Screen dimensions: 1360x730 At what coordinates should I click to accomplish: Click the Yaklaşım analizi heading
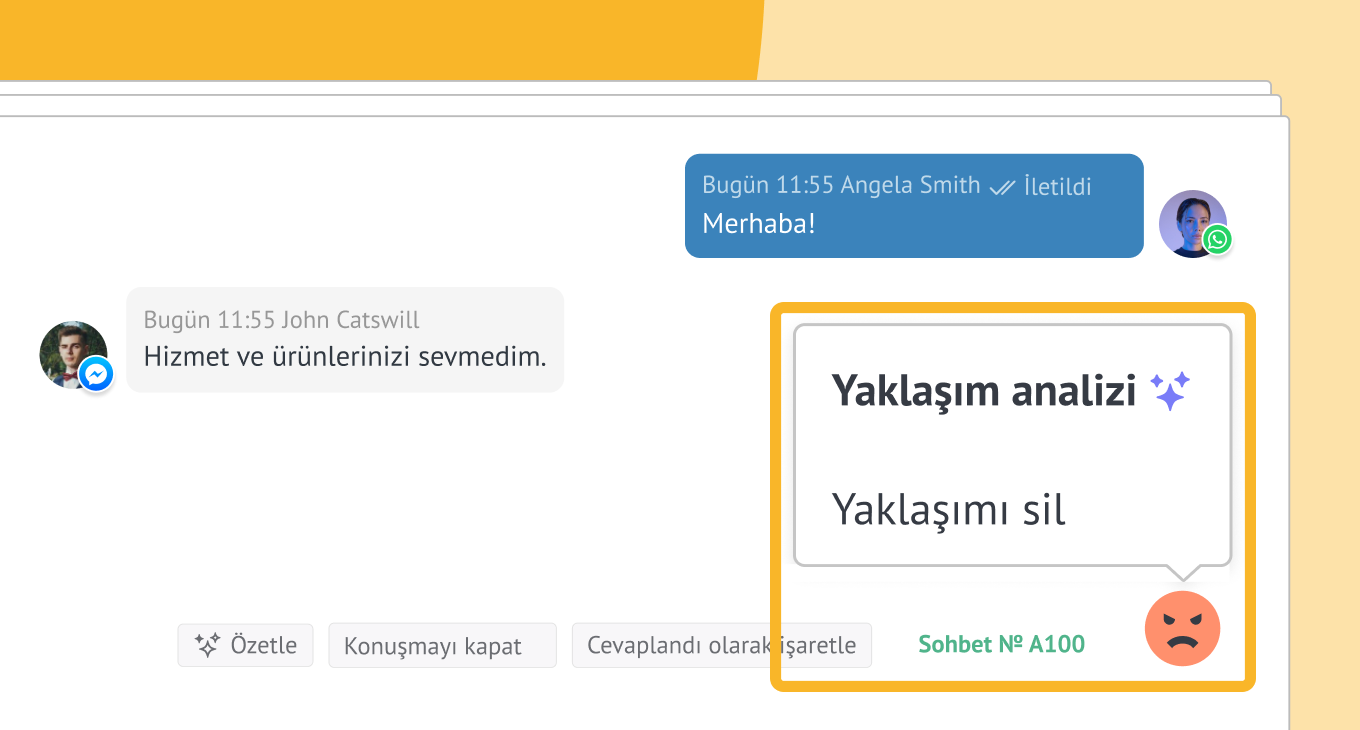pos(984,391)
